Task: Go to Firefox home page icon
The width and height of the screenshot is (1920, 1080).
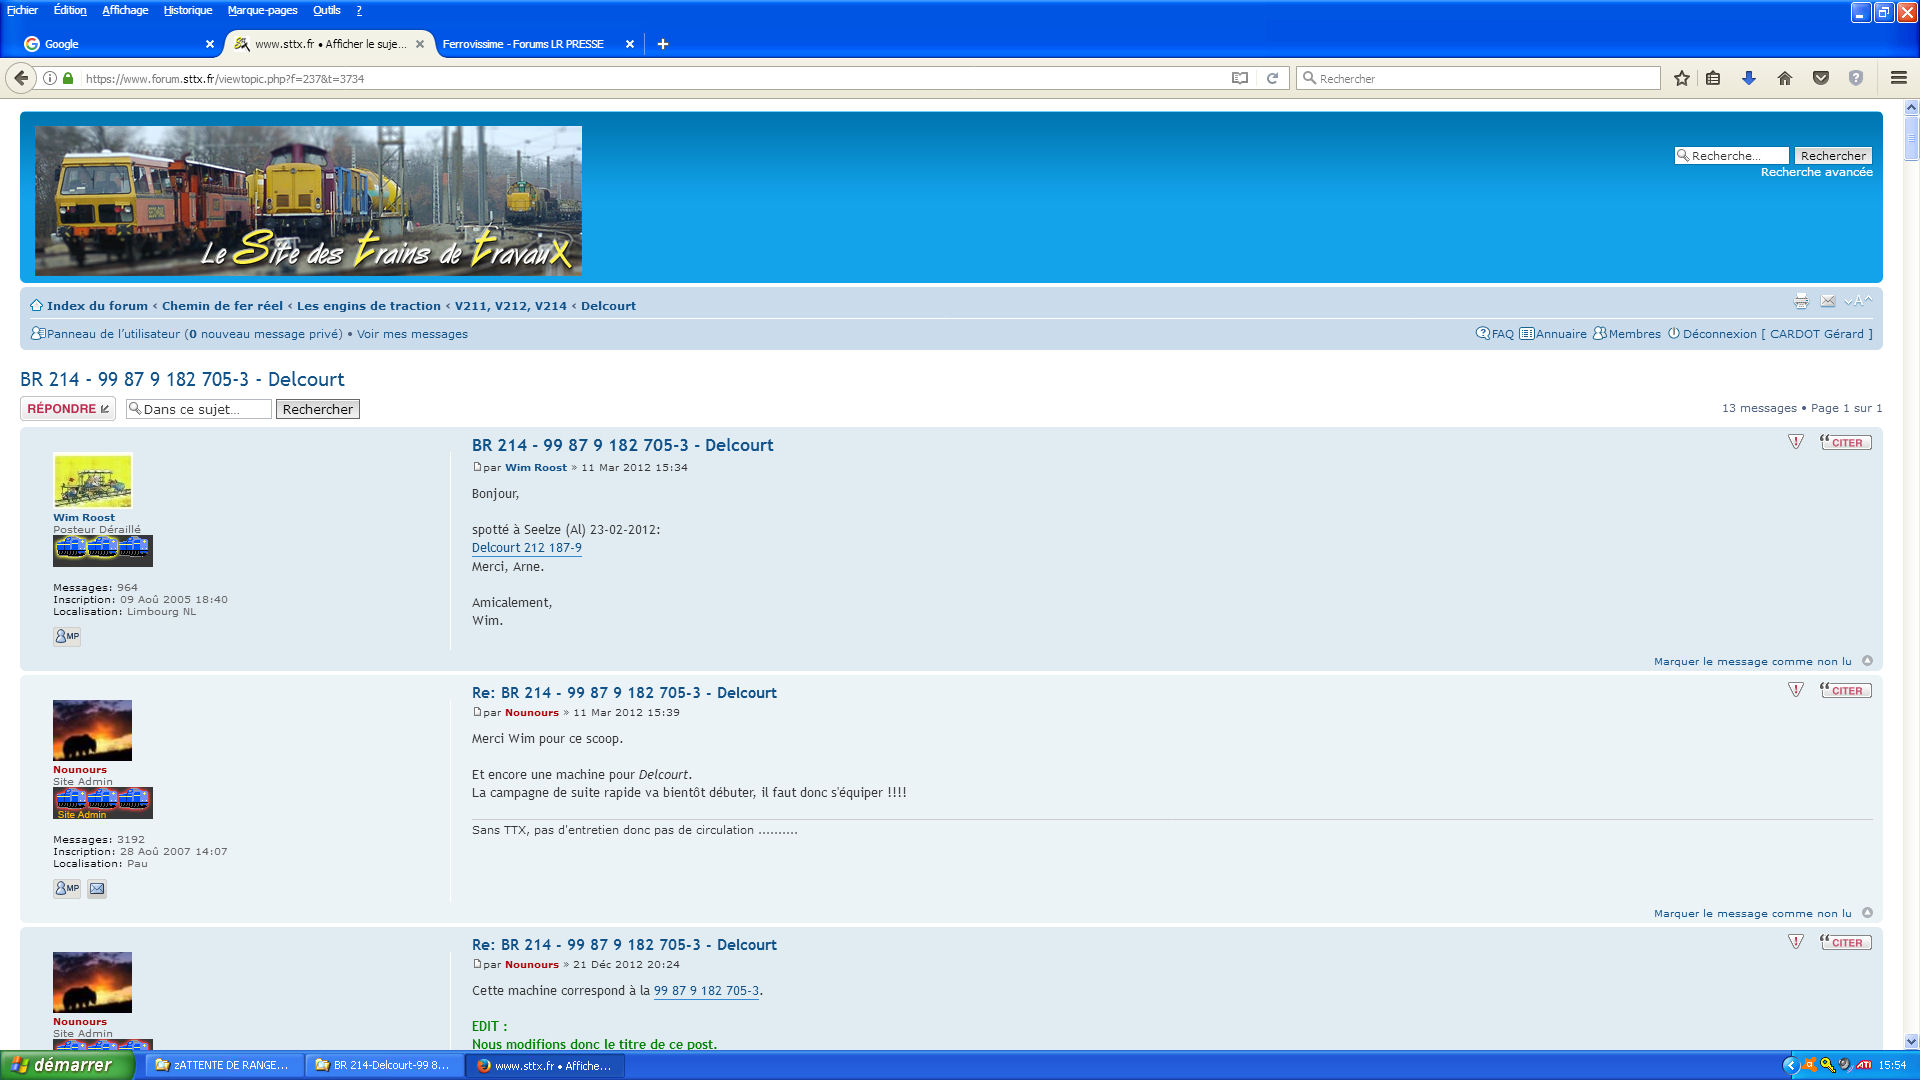Action: (x=1785, y=78)
